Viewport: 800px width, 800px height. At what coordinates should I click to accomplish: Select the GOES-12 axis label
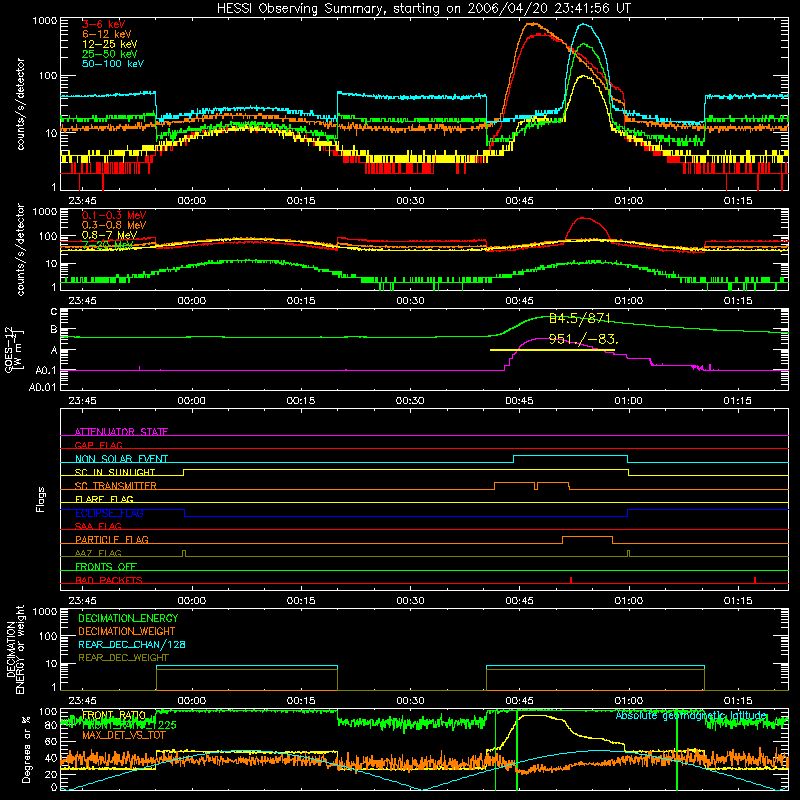[x=14, y=350]
